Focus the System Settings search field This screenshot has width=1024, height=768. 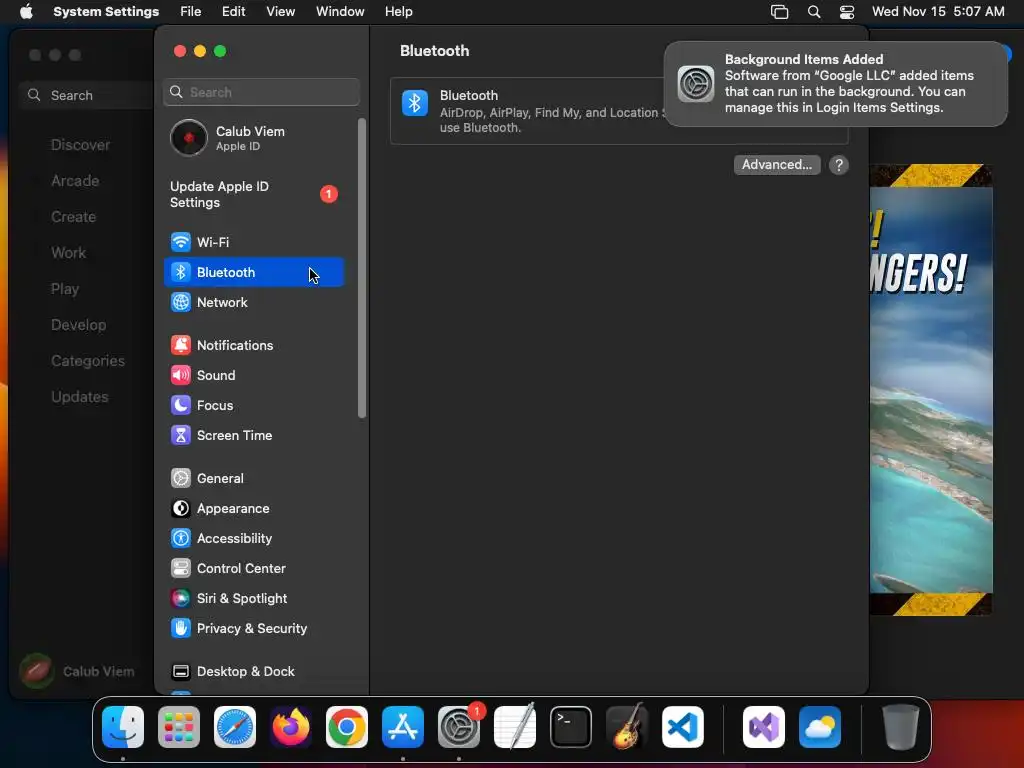coord(261,92)
